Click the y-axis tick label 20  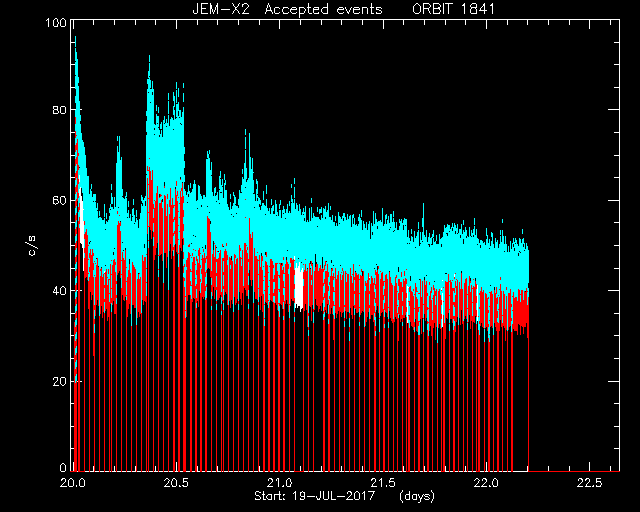coord(60,381)
